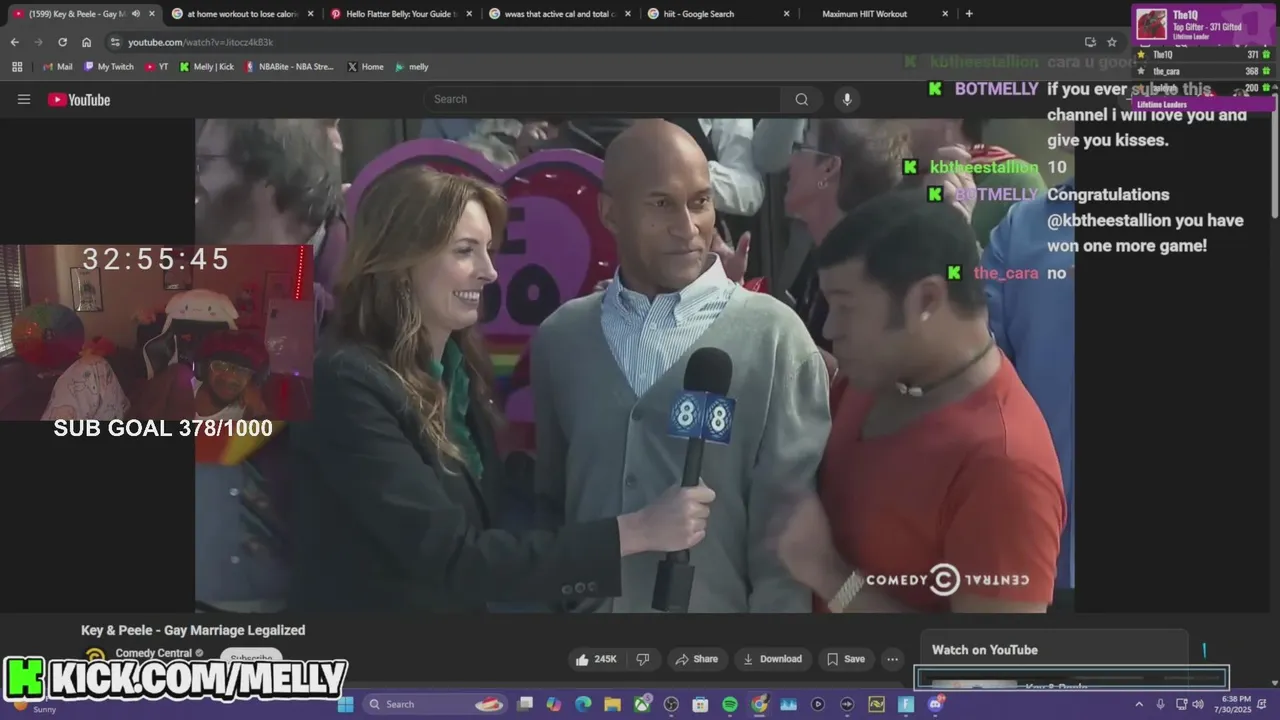Open Xbox app from the taskbar

[642, 704]
